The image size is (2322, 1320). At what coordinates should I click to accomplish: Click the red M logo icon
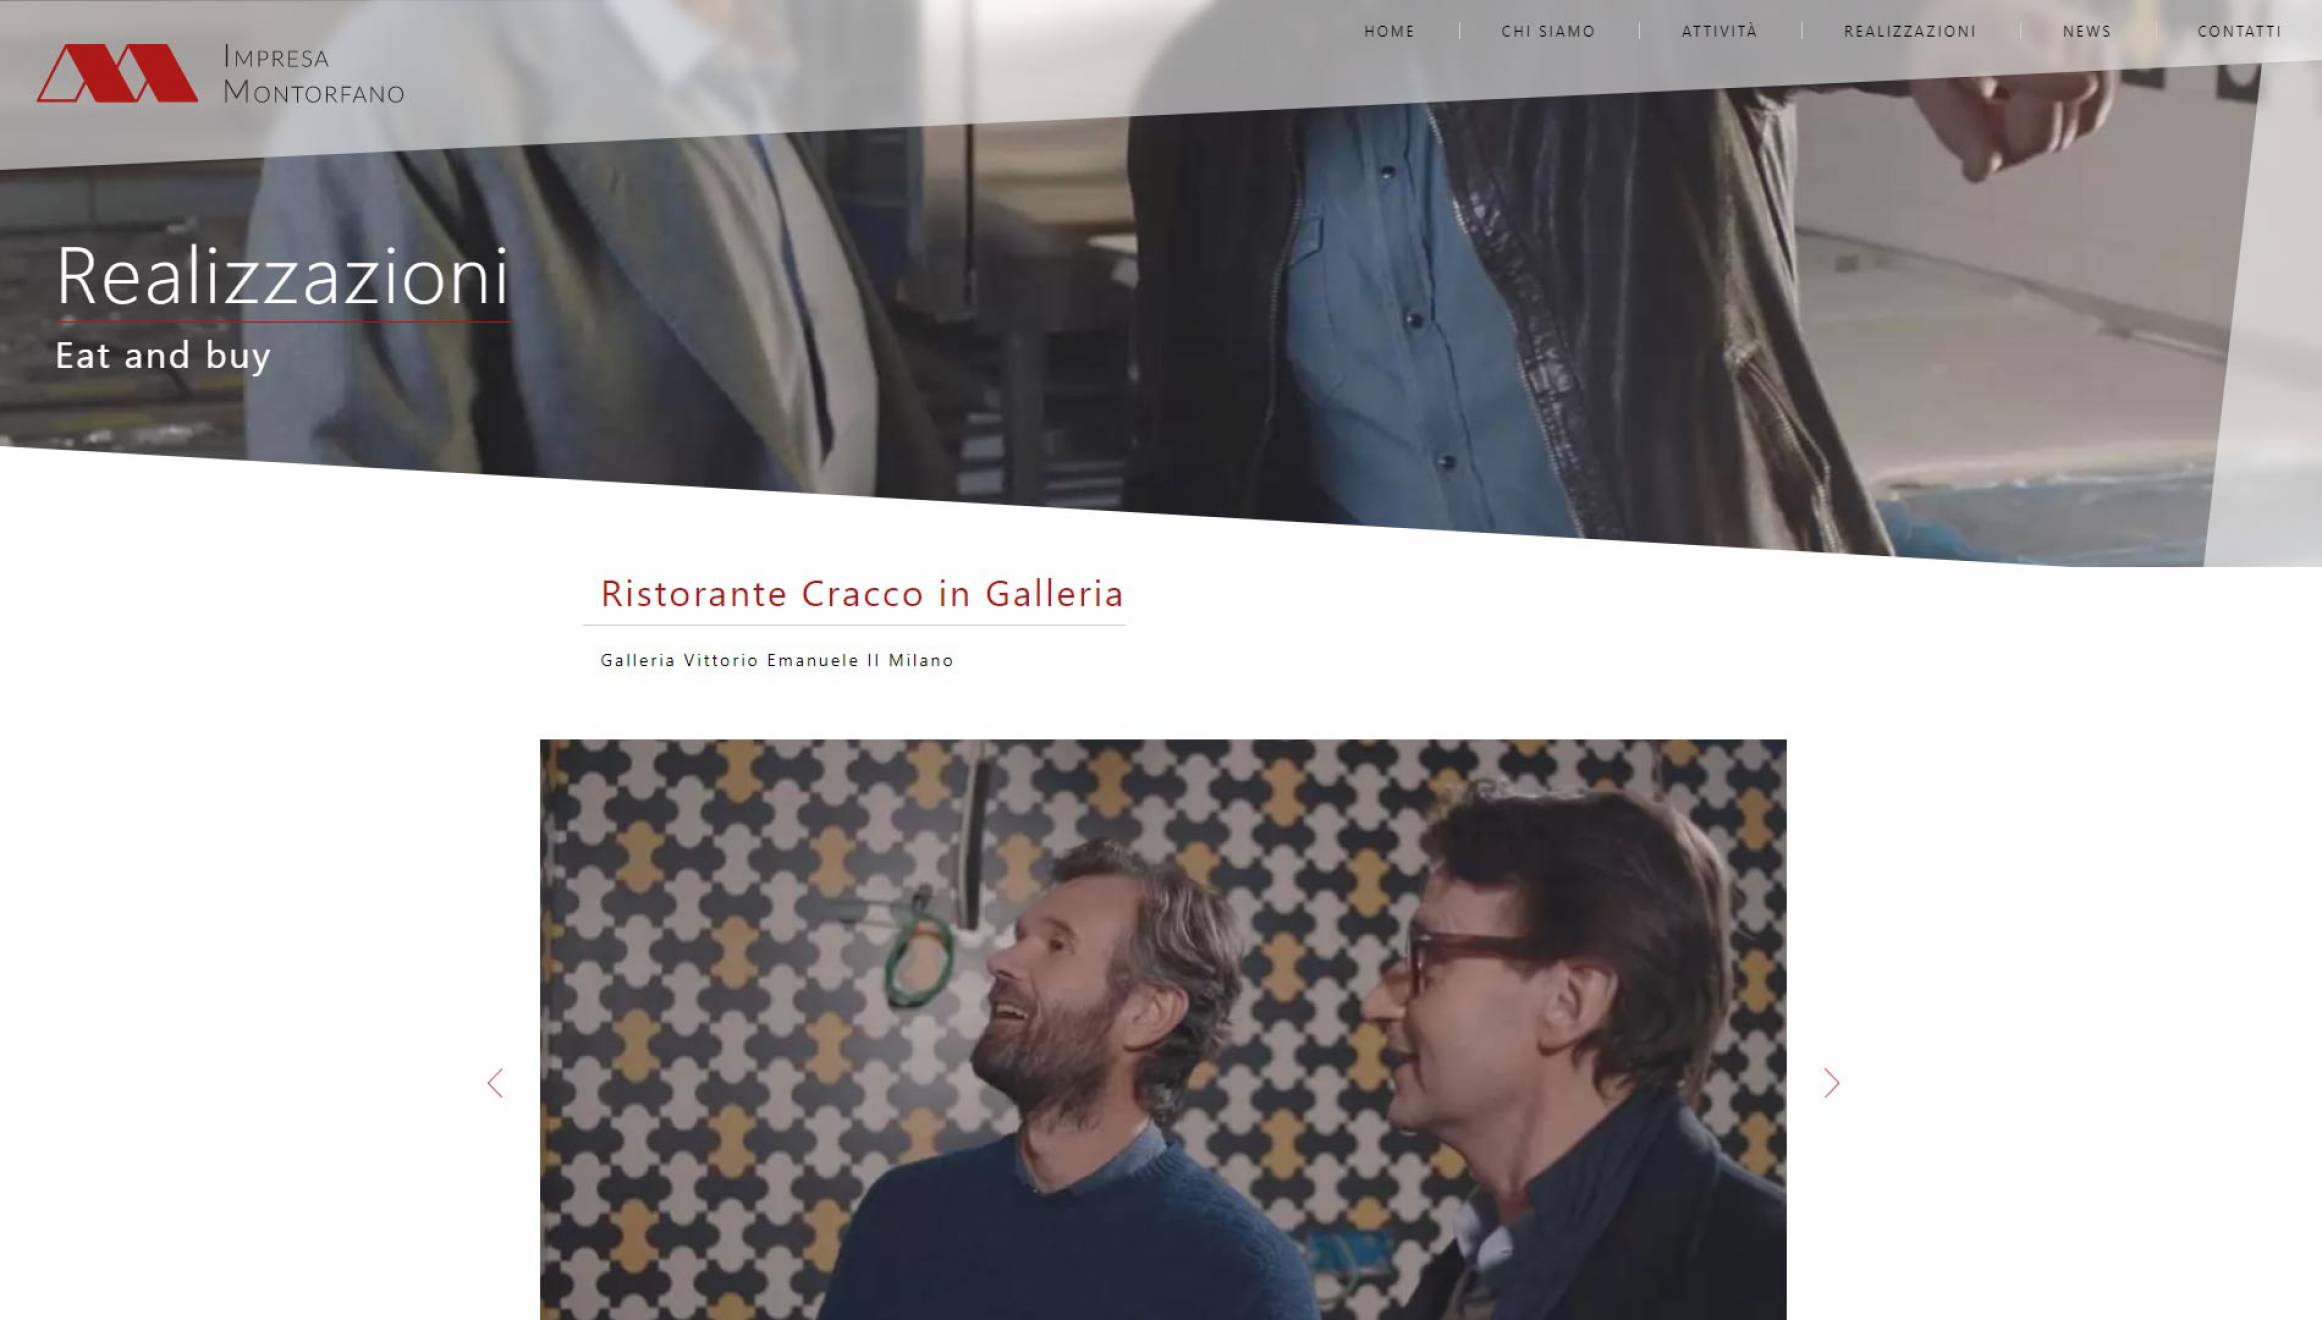tap(118, 73)
